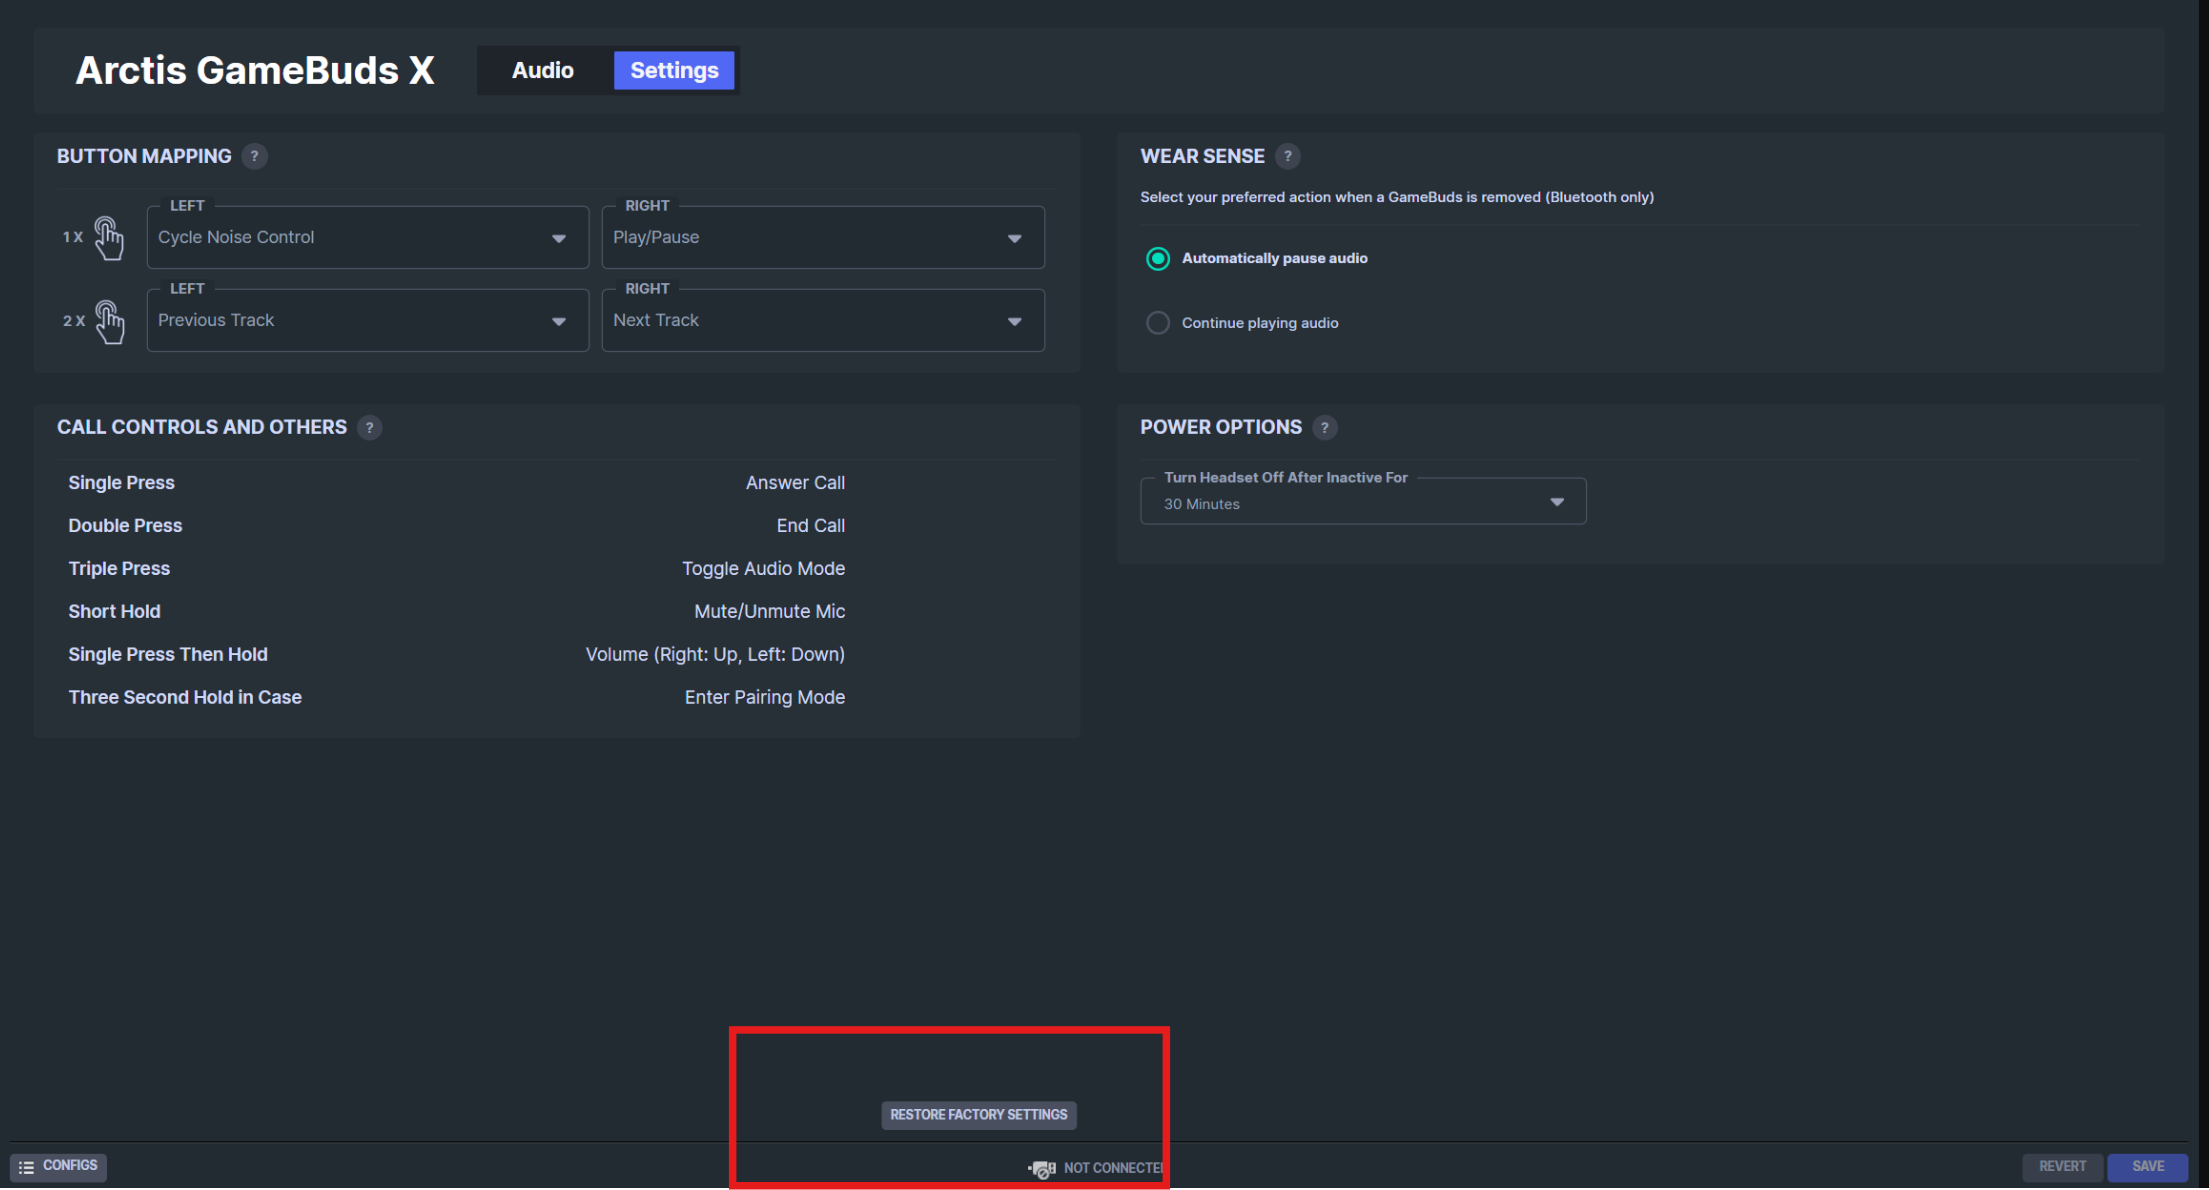Image resolution: width=2209 pixels, height=1190 pixels.
Task: Click the 1x single tap hand icon
Action: click(x=109, y=238)
